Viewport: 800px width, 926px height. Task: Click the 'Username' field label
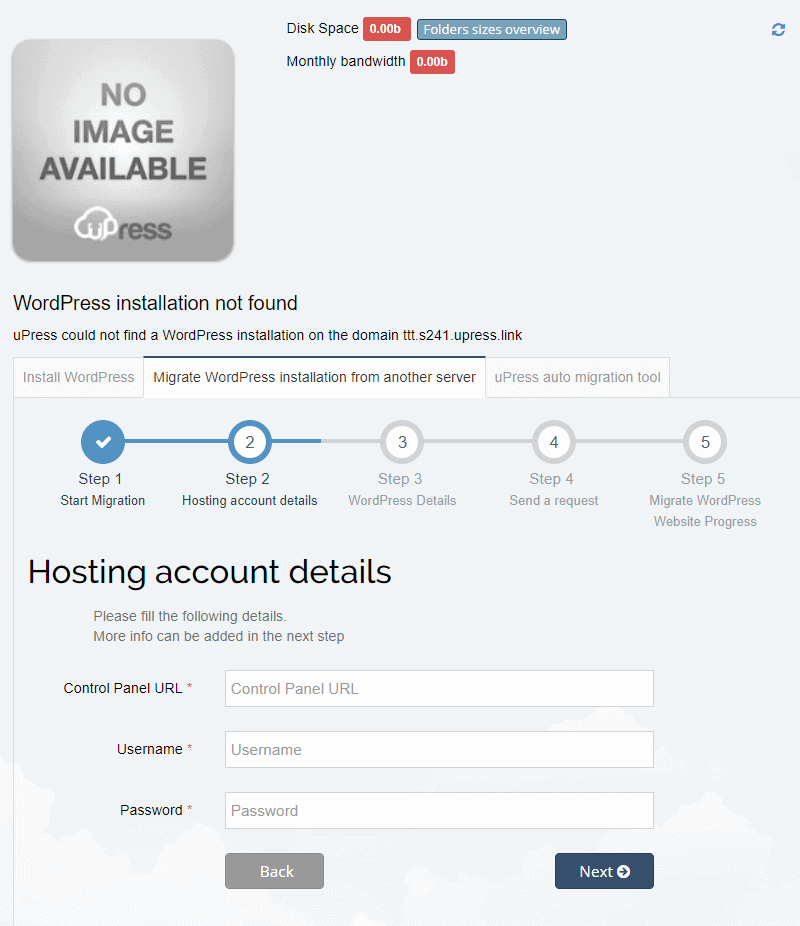tap(149, 749)
